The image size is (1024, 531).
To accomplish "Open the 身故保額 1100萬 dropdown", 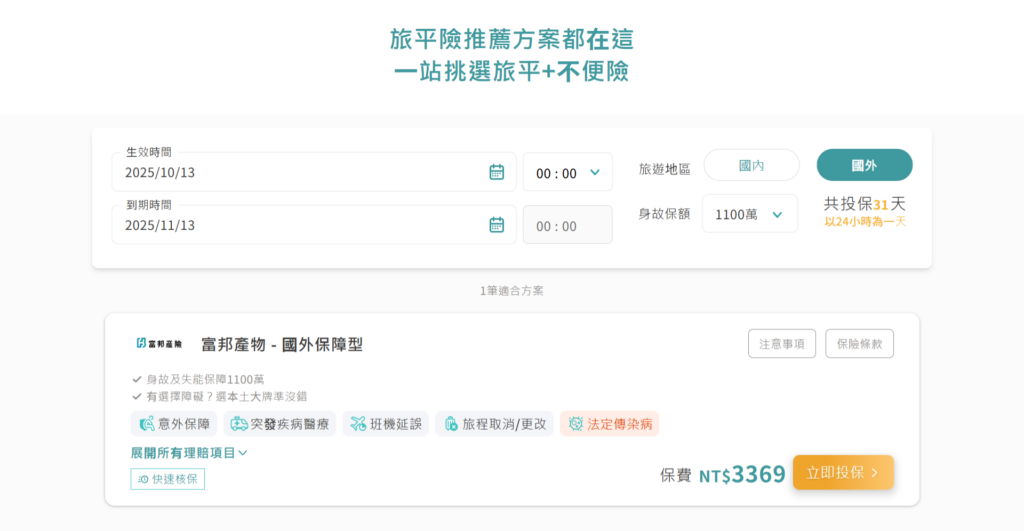I will click(x=749, y=214).
